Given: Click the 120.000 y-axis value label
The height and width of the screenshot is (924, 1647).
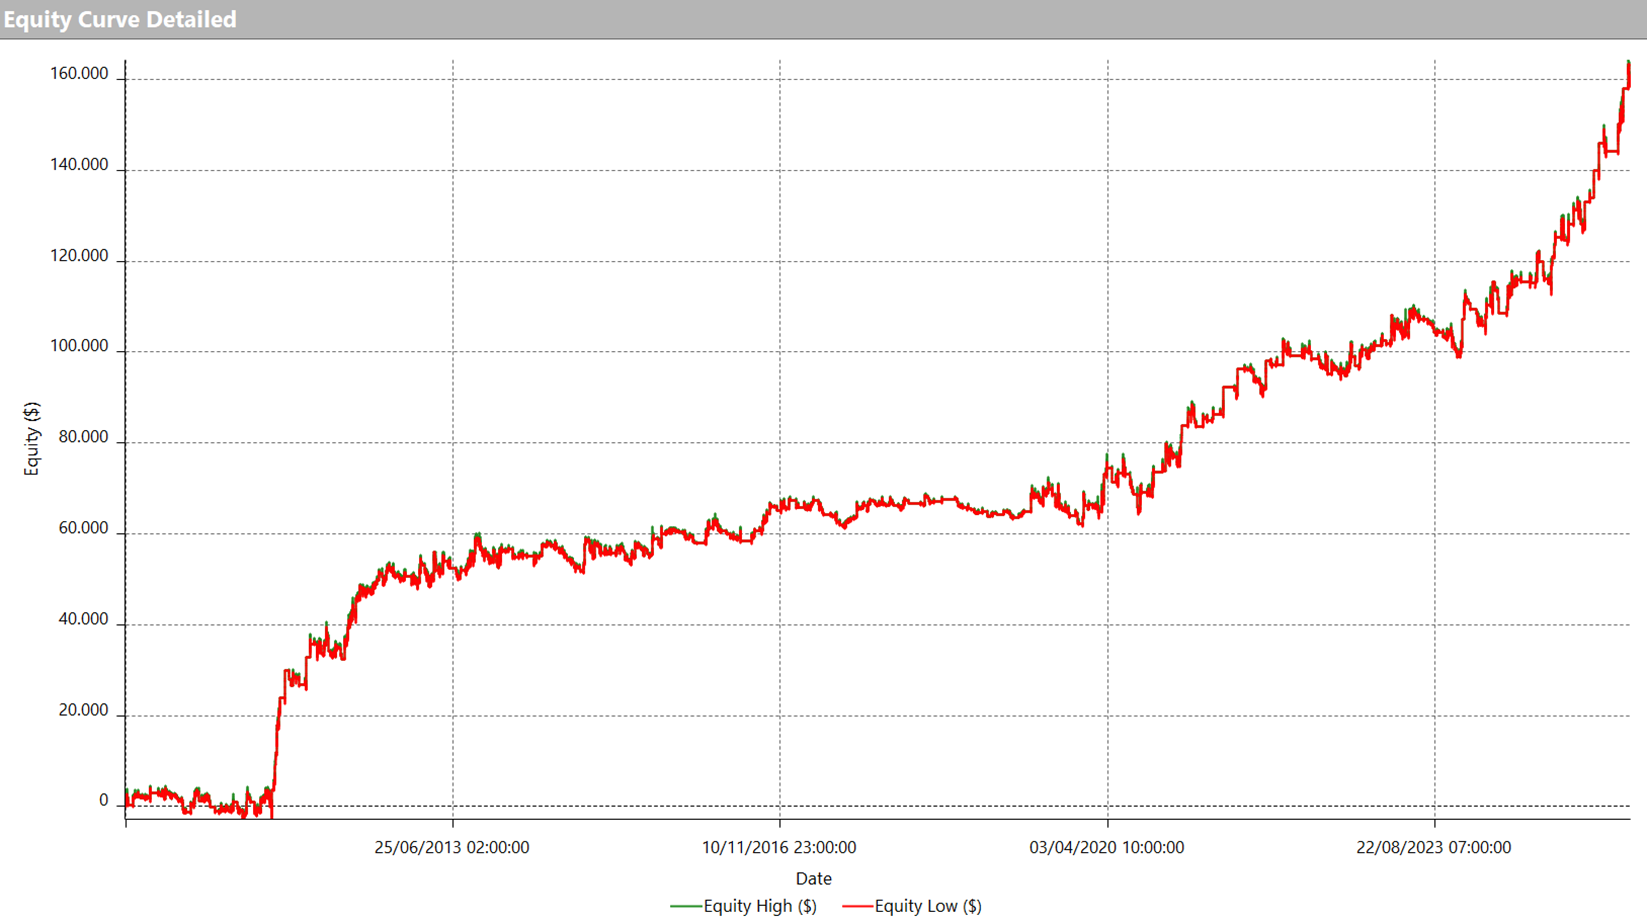Looking at the screenshot, I should [x=79, y=256].
